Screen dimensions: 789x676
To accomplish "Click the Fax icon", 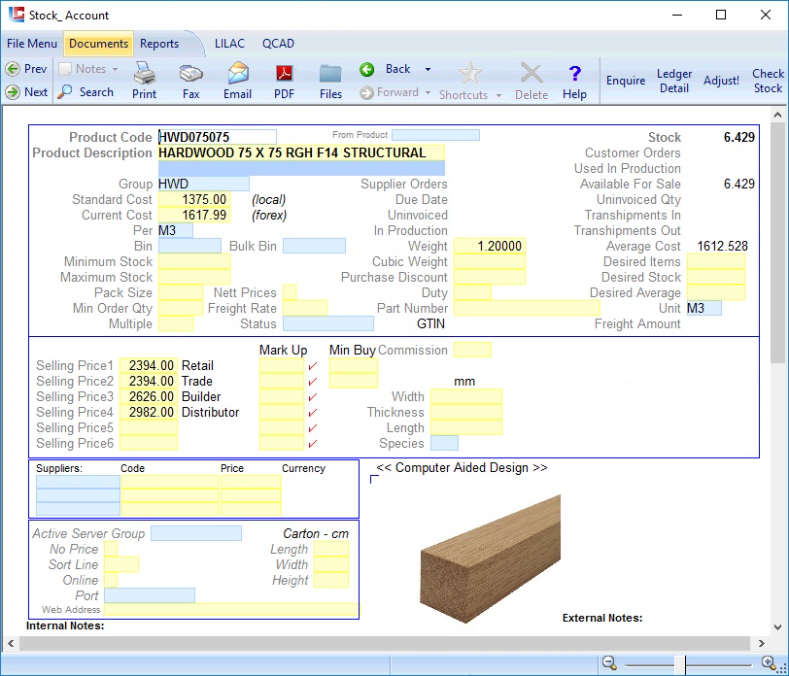I will tap(191, 74).
